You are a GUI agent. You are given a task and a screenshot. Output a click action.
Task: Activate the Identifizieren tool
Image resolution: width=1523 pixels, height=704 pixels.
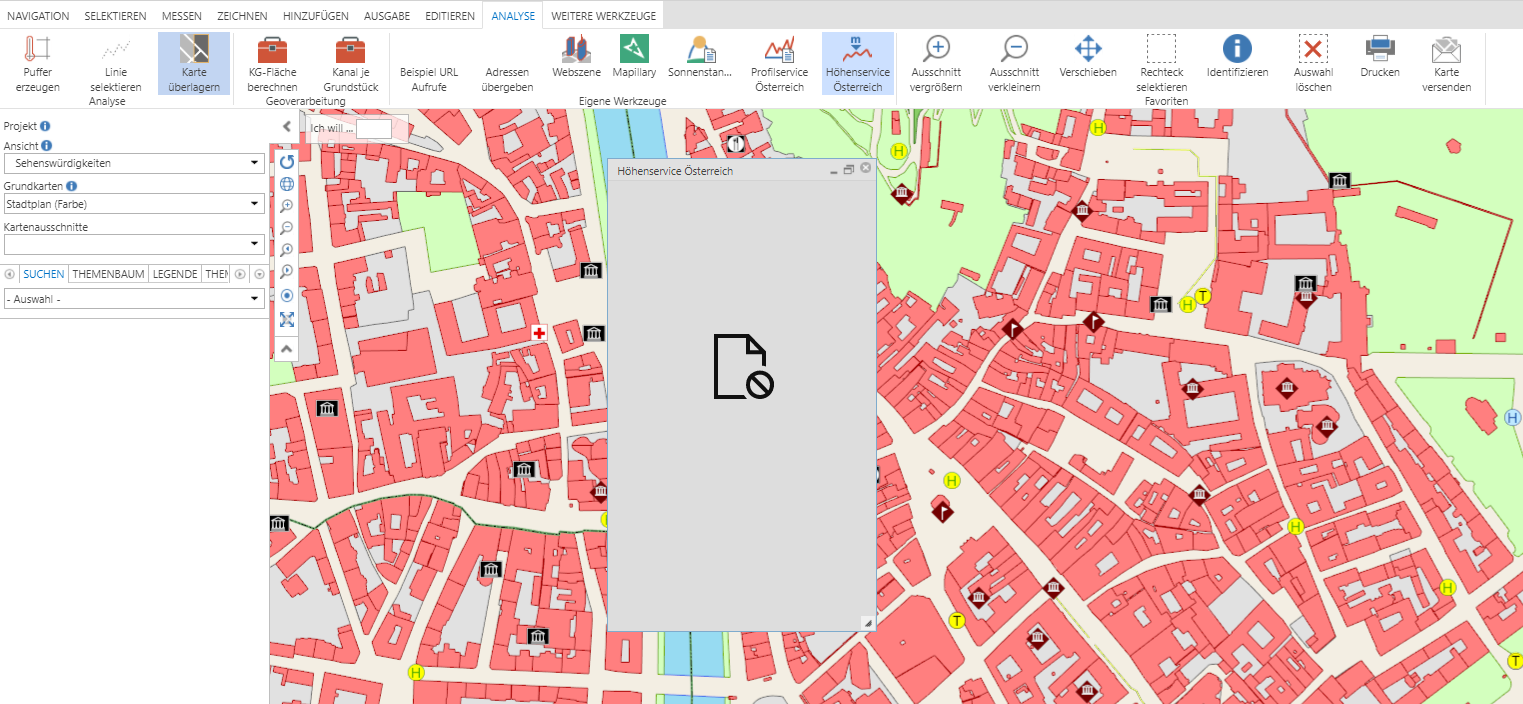click(x=1237, y=56)
